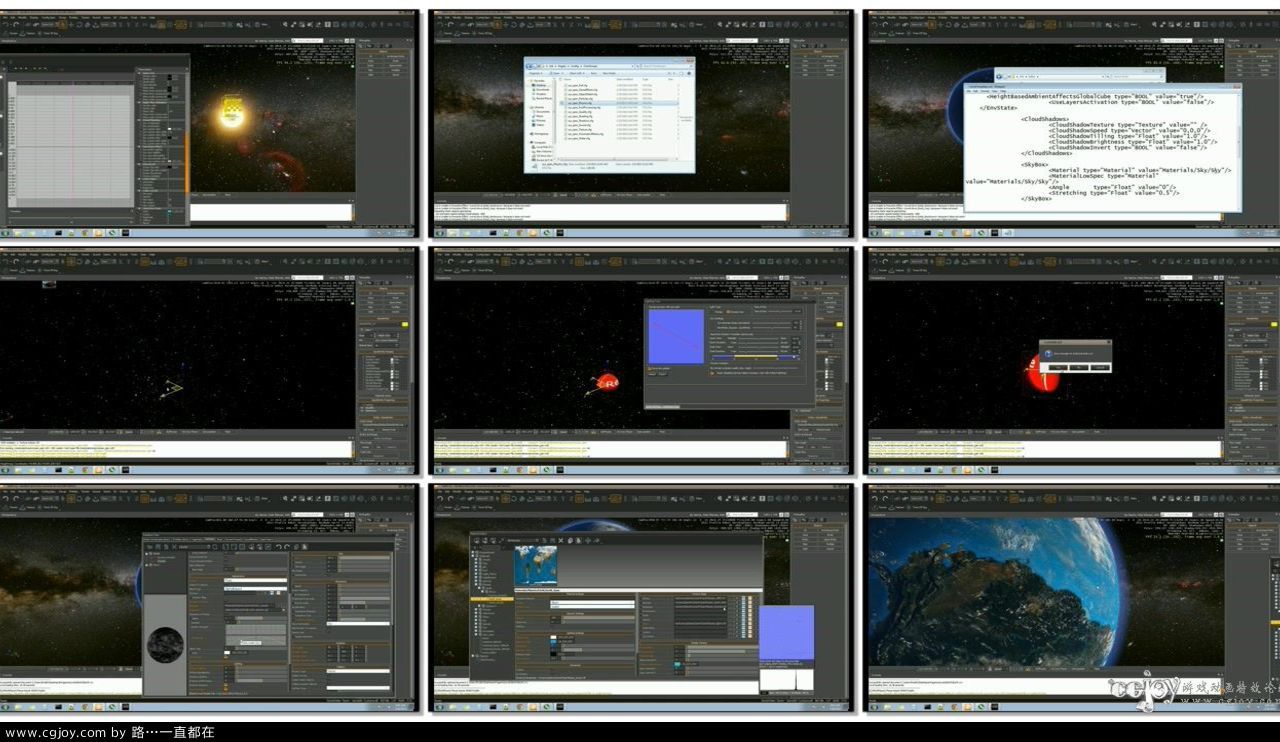Click the </EnvState> closing tag line
Screen dimensions: 1280x742
click(x=999, y=107)
